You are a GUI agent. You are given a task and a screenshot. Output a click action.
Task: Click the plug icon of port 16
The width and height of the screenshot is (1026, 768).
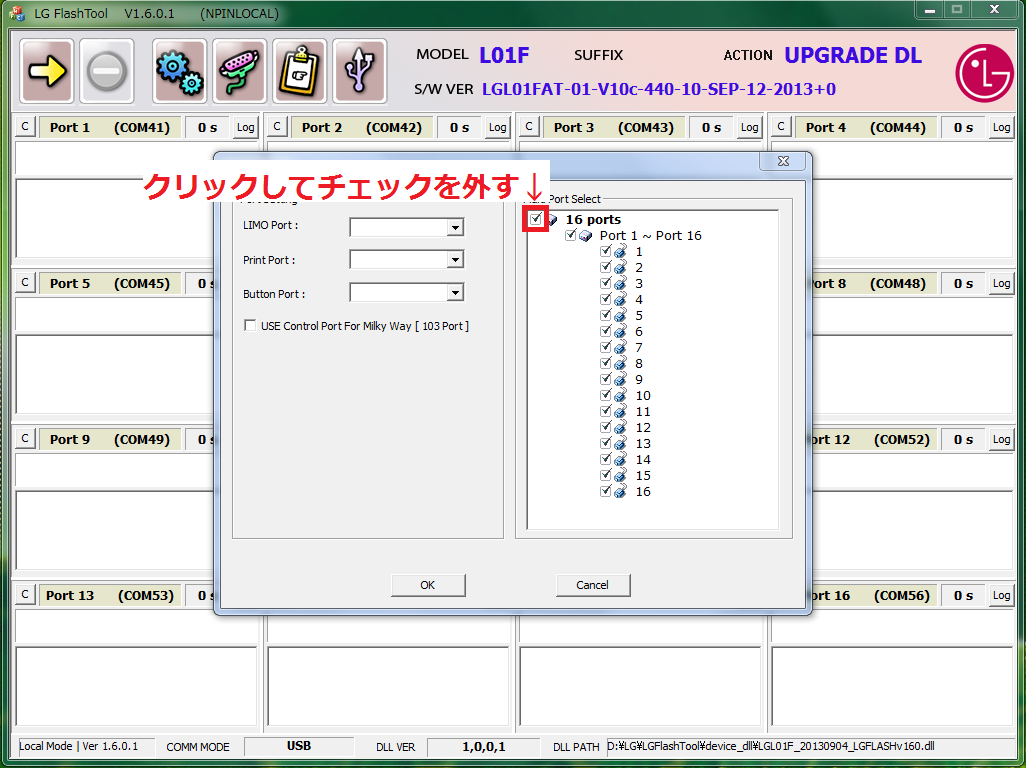coord(620,492)
